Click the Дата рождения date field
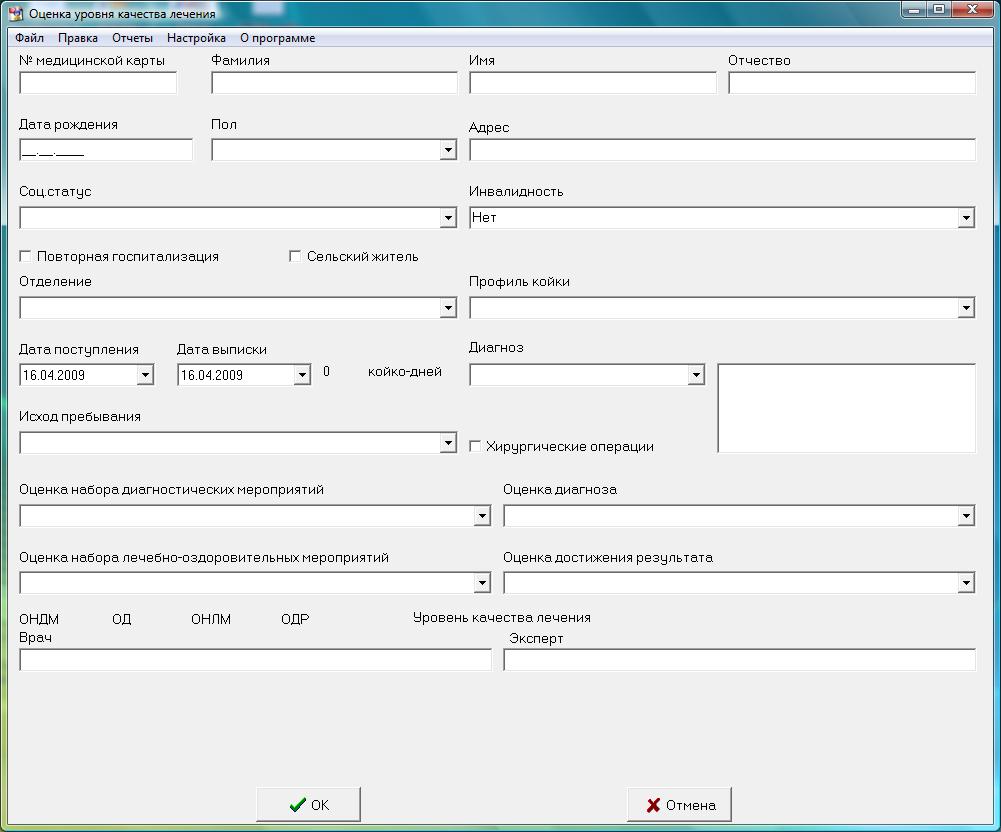This screenshot has height=832, width=1001. tap(105, 150)
